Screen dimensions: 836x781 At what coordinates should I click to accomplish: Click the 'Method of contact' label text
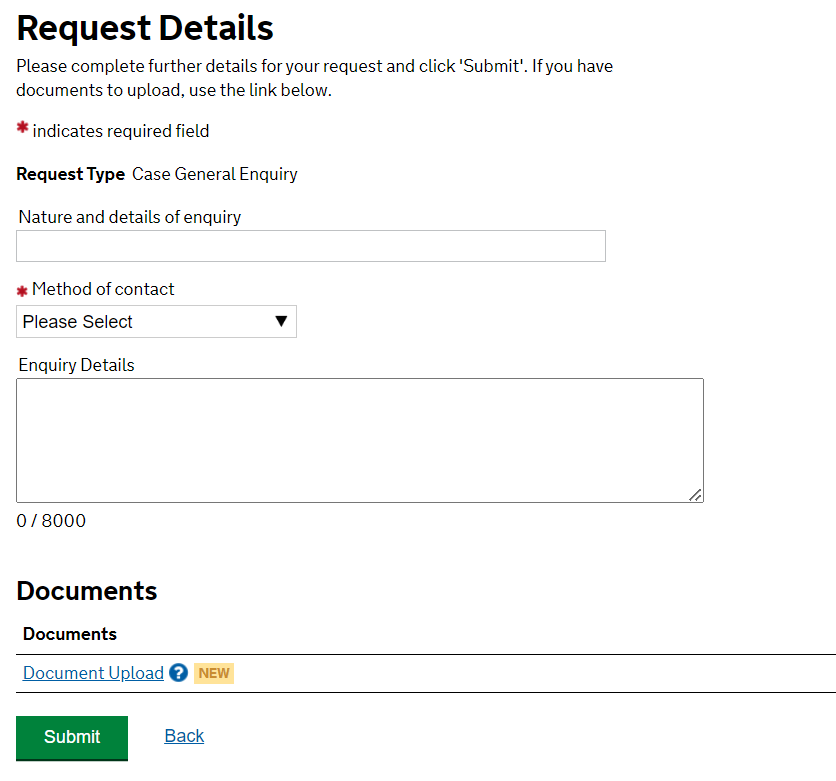pyautogui.click(x=103, y=289)
